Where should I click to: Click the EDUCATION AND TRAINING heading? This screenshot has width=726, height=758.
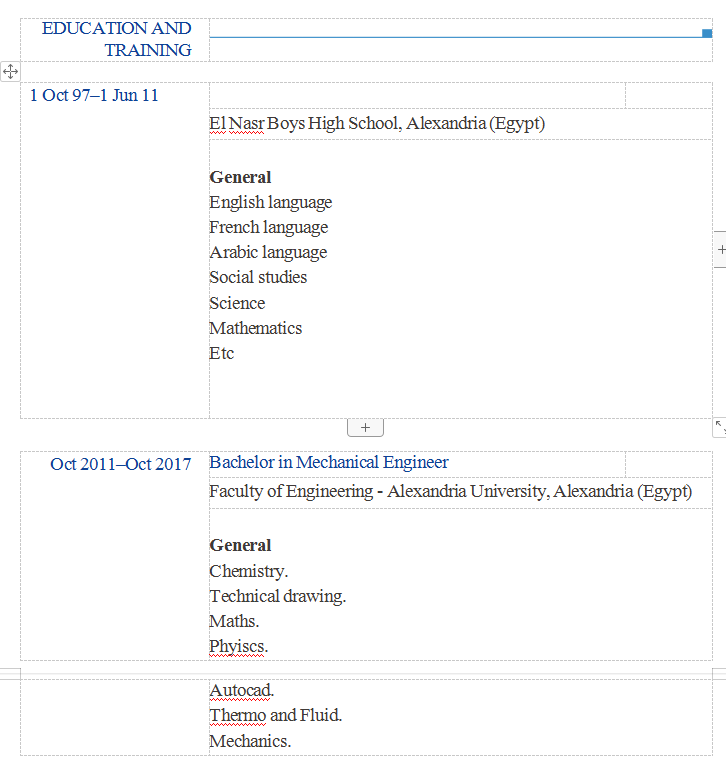[x=116, y=39]
